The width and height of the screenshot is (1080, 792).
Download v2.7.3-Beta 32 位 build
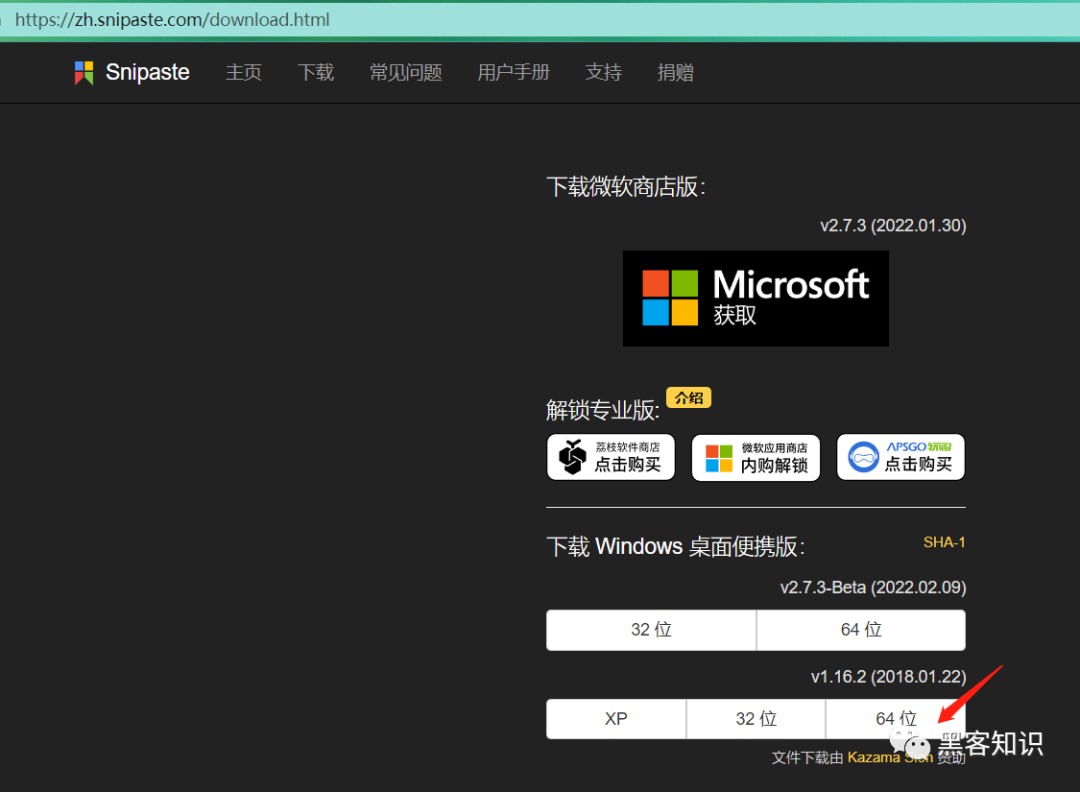click(x=651, y=629)
